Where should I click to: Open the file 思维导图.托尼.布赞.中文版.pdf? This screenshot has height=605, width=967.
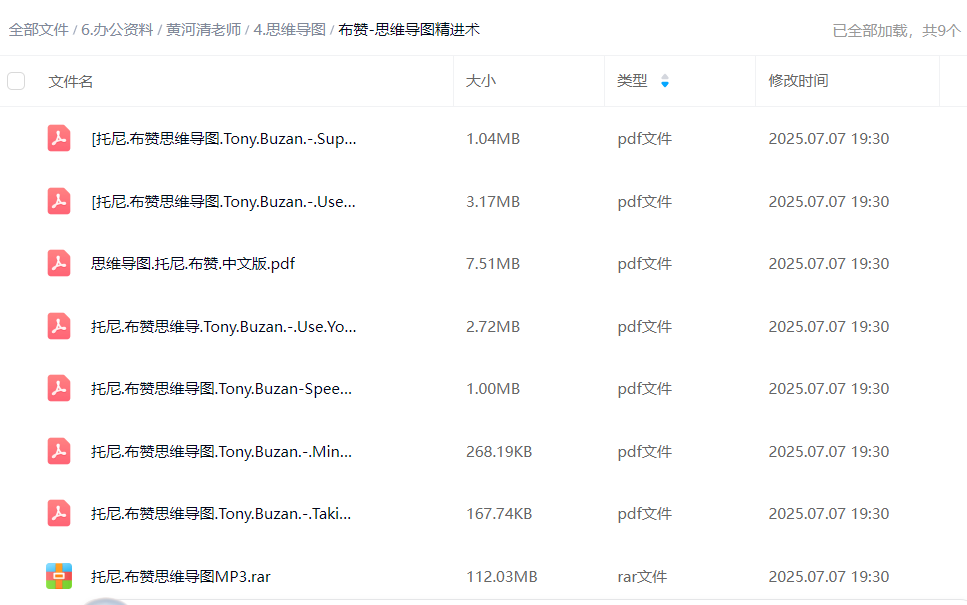(x=193, y=264)
